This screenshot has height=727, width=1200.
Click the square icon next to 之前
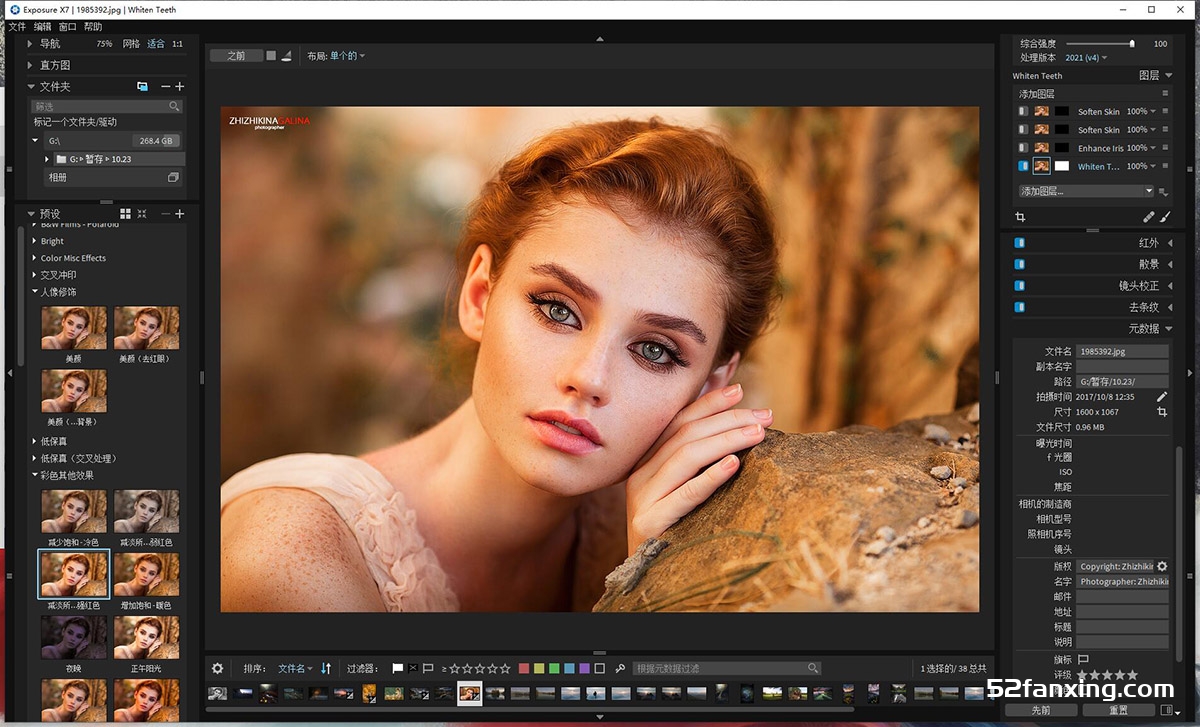(271, 56)
